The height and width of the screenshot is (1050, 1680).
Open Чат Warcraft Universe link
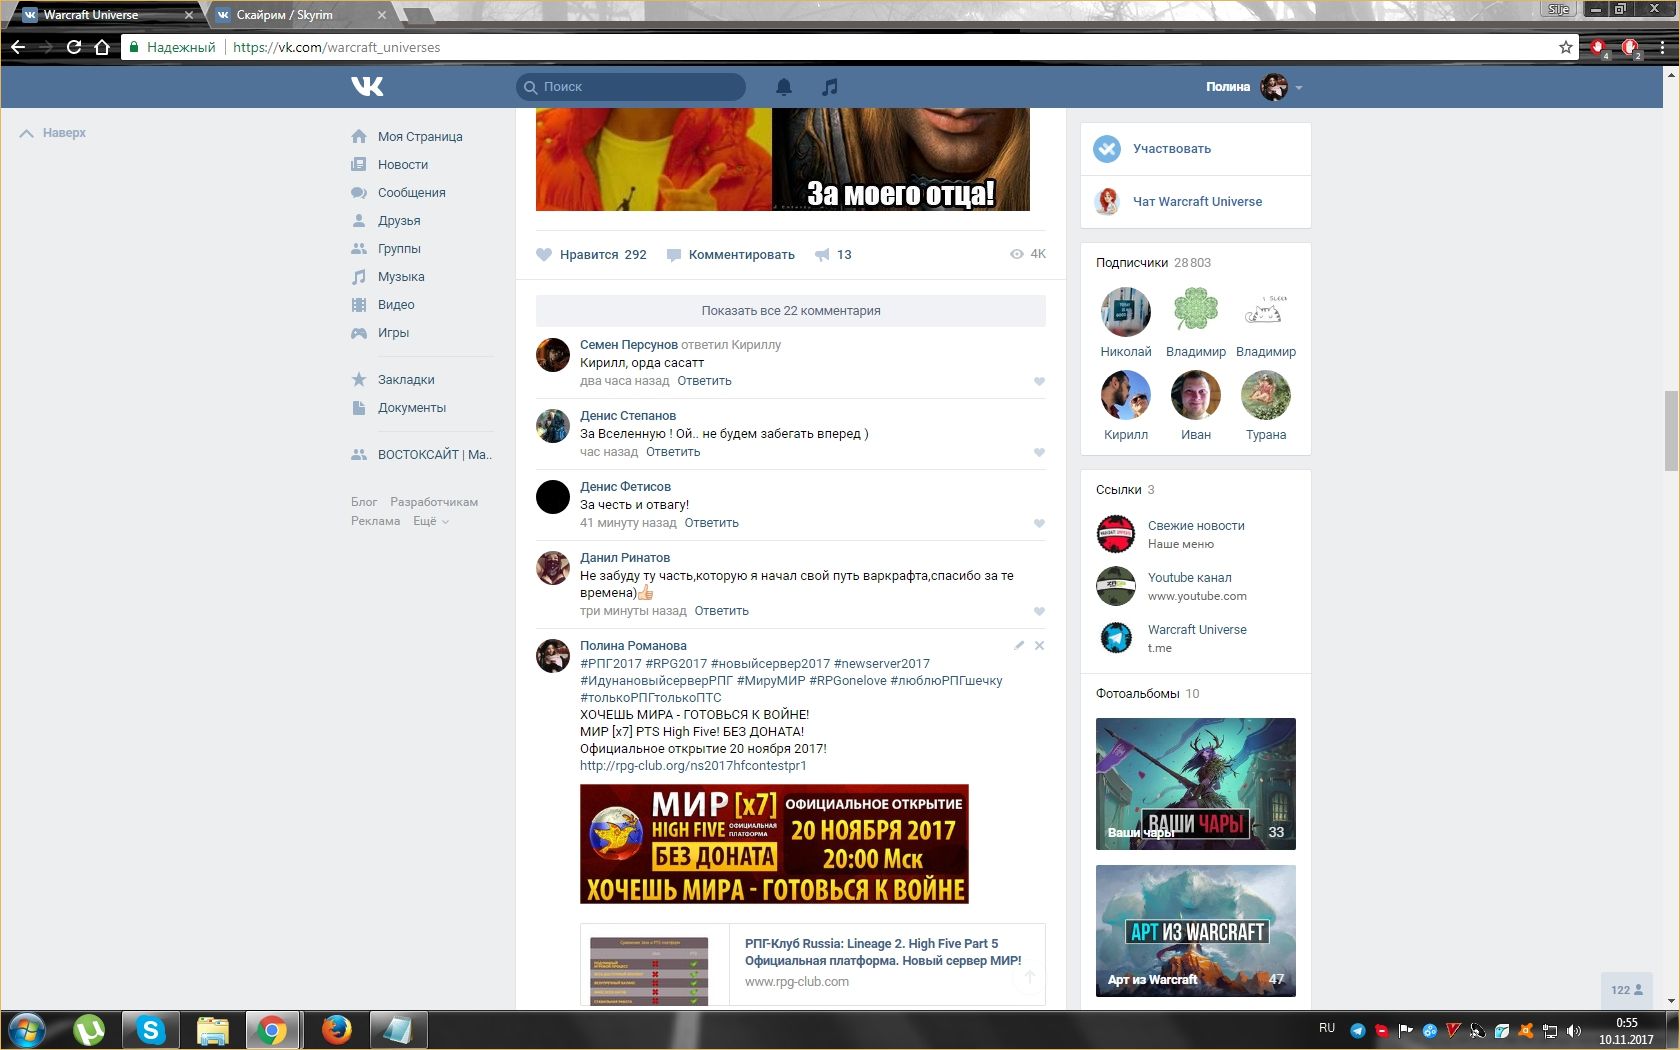tap(1197, 202)
